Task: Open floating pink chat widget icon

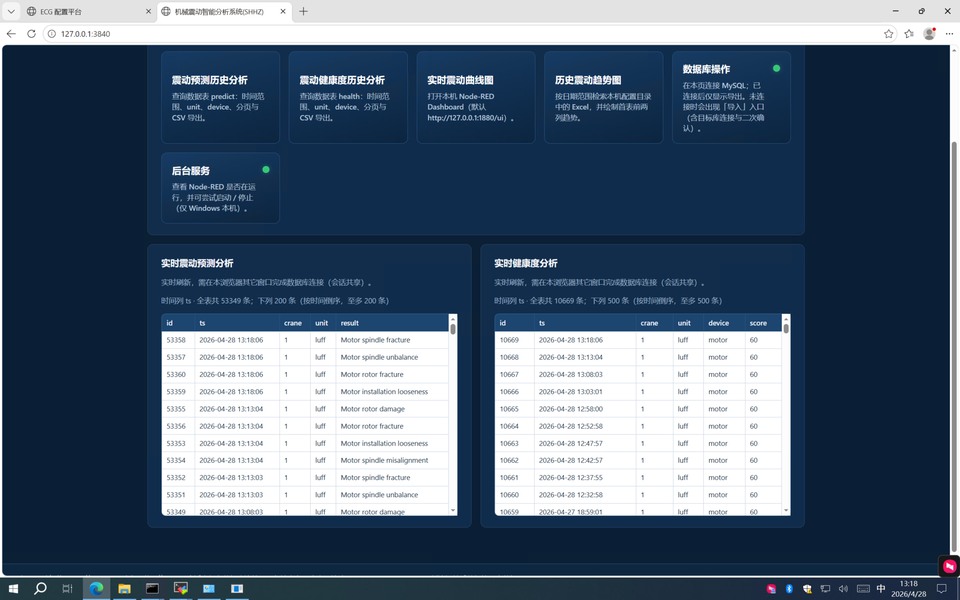Action: pos(949,566)
